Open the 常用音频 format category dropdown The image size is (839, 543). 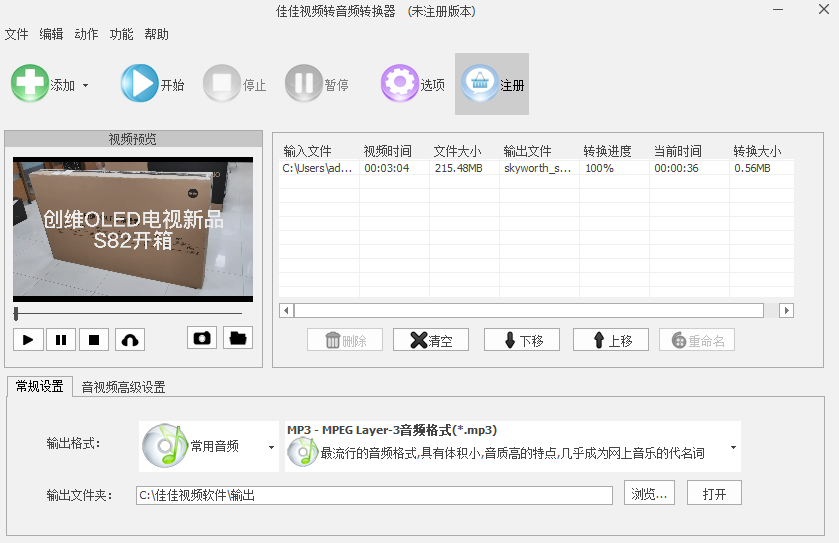coord(271,446)
